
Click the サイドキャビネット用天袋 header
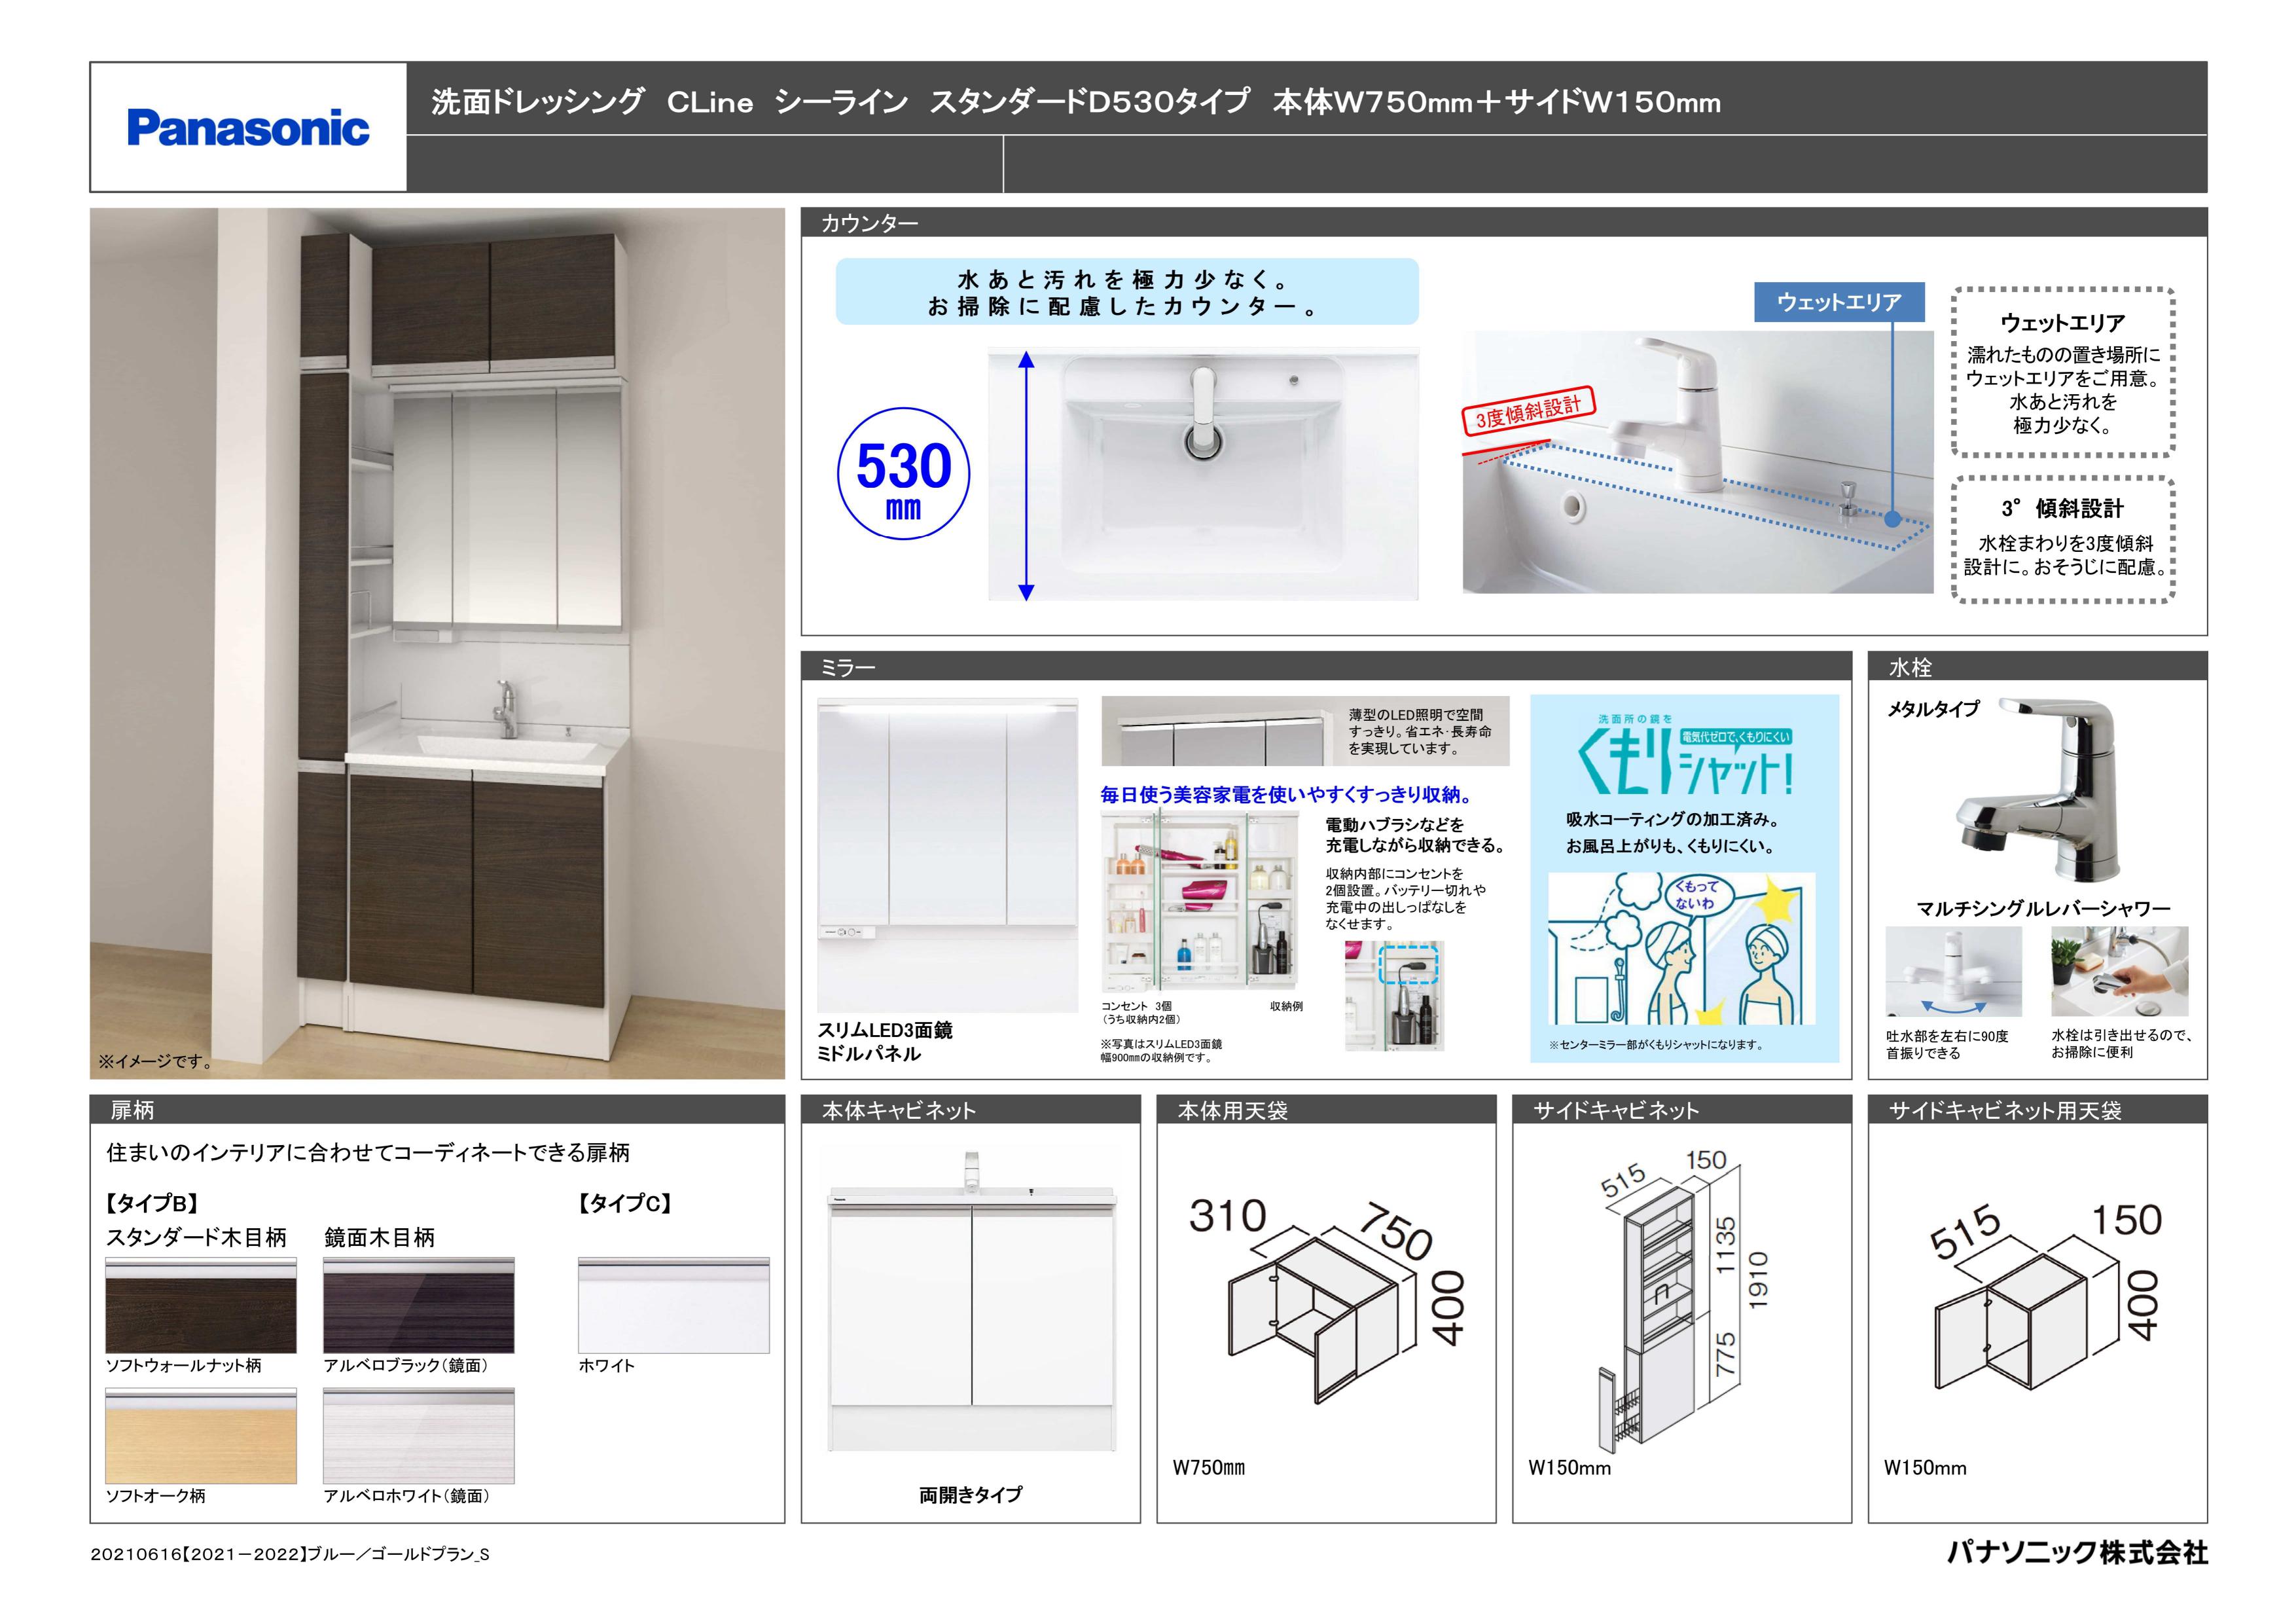(2037, 1110)
